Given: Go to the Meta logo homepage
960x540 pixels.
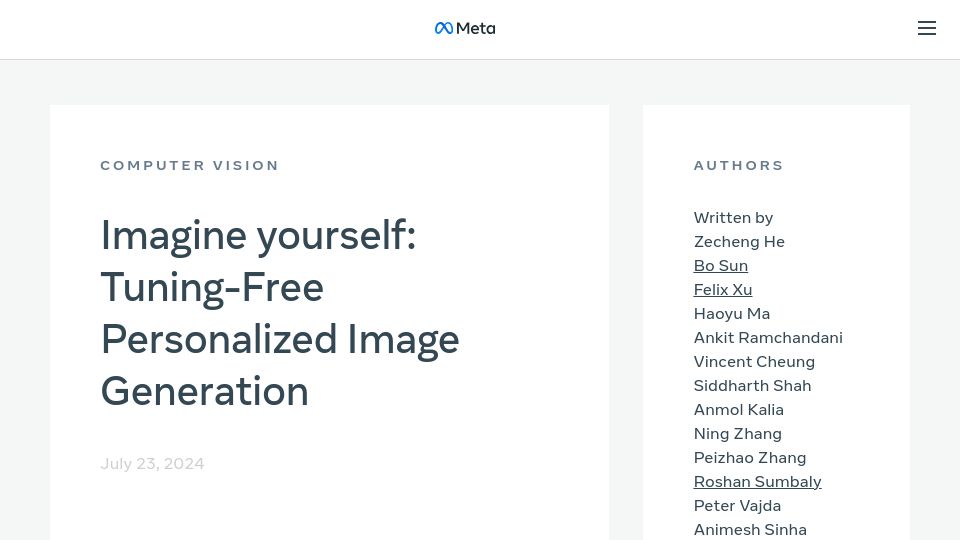Looking at the screenshot, I should tap(465, 28).
